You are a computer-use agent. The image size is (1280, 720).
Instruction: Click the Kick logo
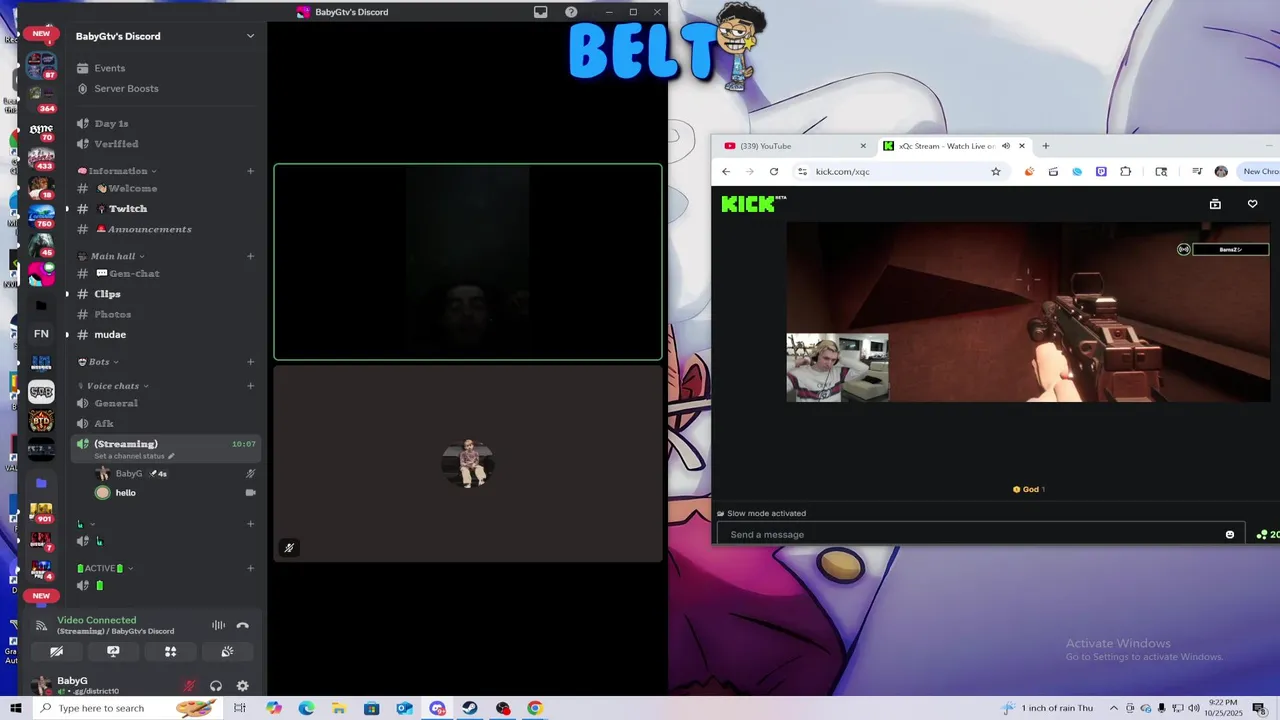pyautogui.click(x=752, y=204)
